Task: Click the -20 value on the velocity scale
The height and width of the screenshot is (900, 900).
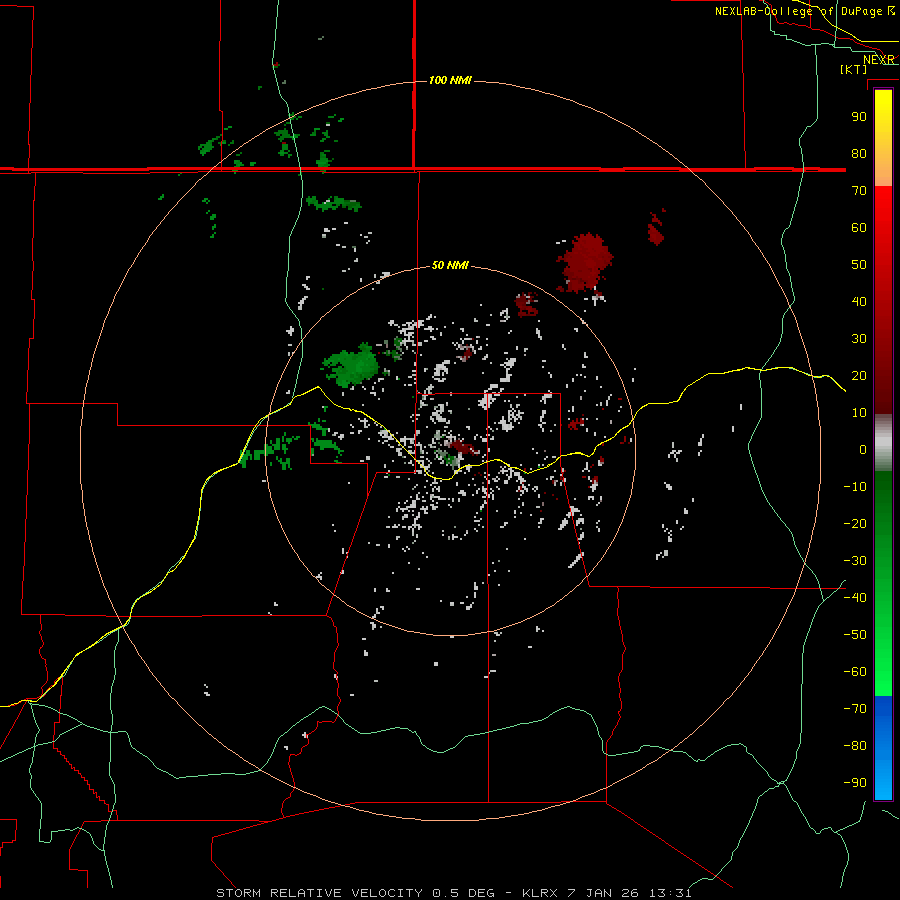Action: 855,523
